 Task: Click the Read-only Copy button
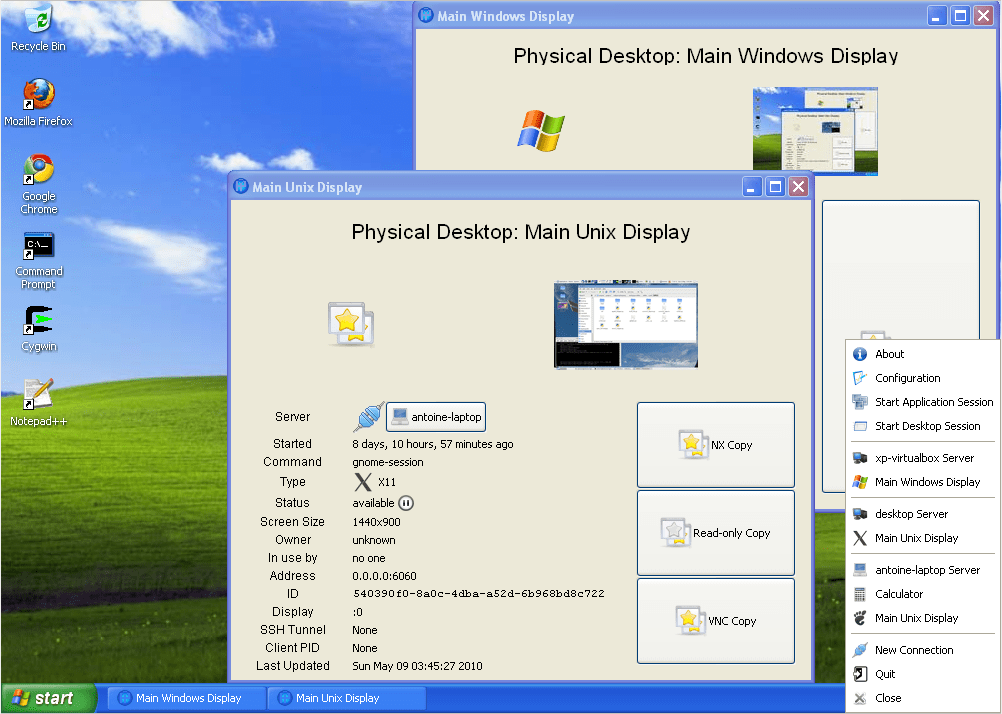click(x=715, y=532)
